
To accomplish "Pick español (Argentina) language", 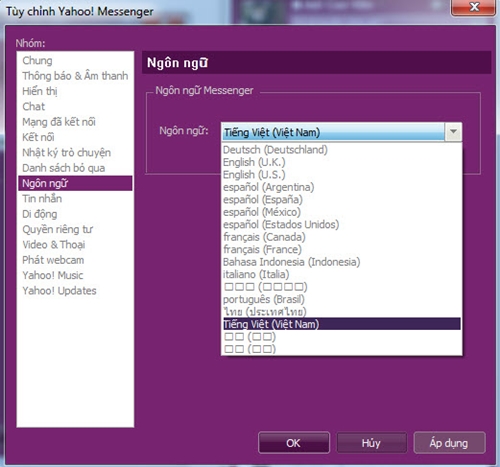I will pos(341,187).
